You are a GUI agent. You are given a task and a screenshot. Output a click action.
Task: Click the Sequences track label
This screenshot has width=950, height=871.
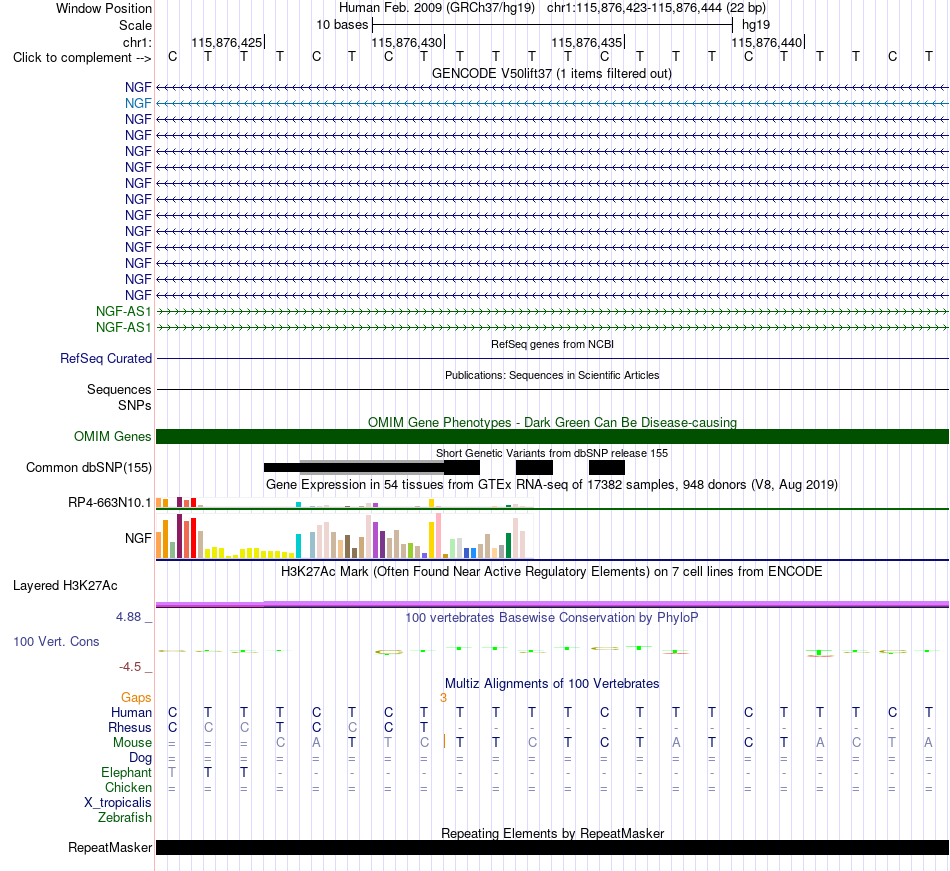pyautogui.click(x=119, y=389)
